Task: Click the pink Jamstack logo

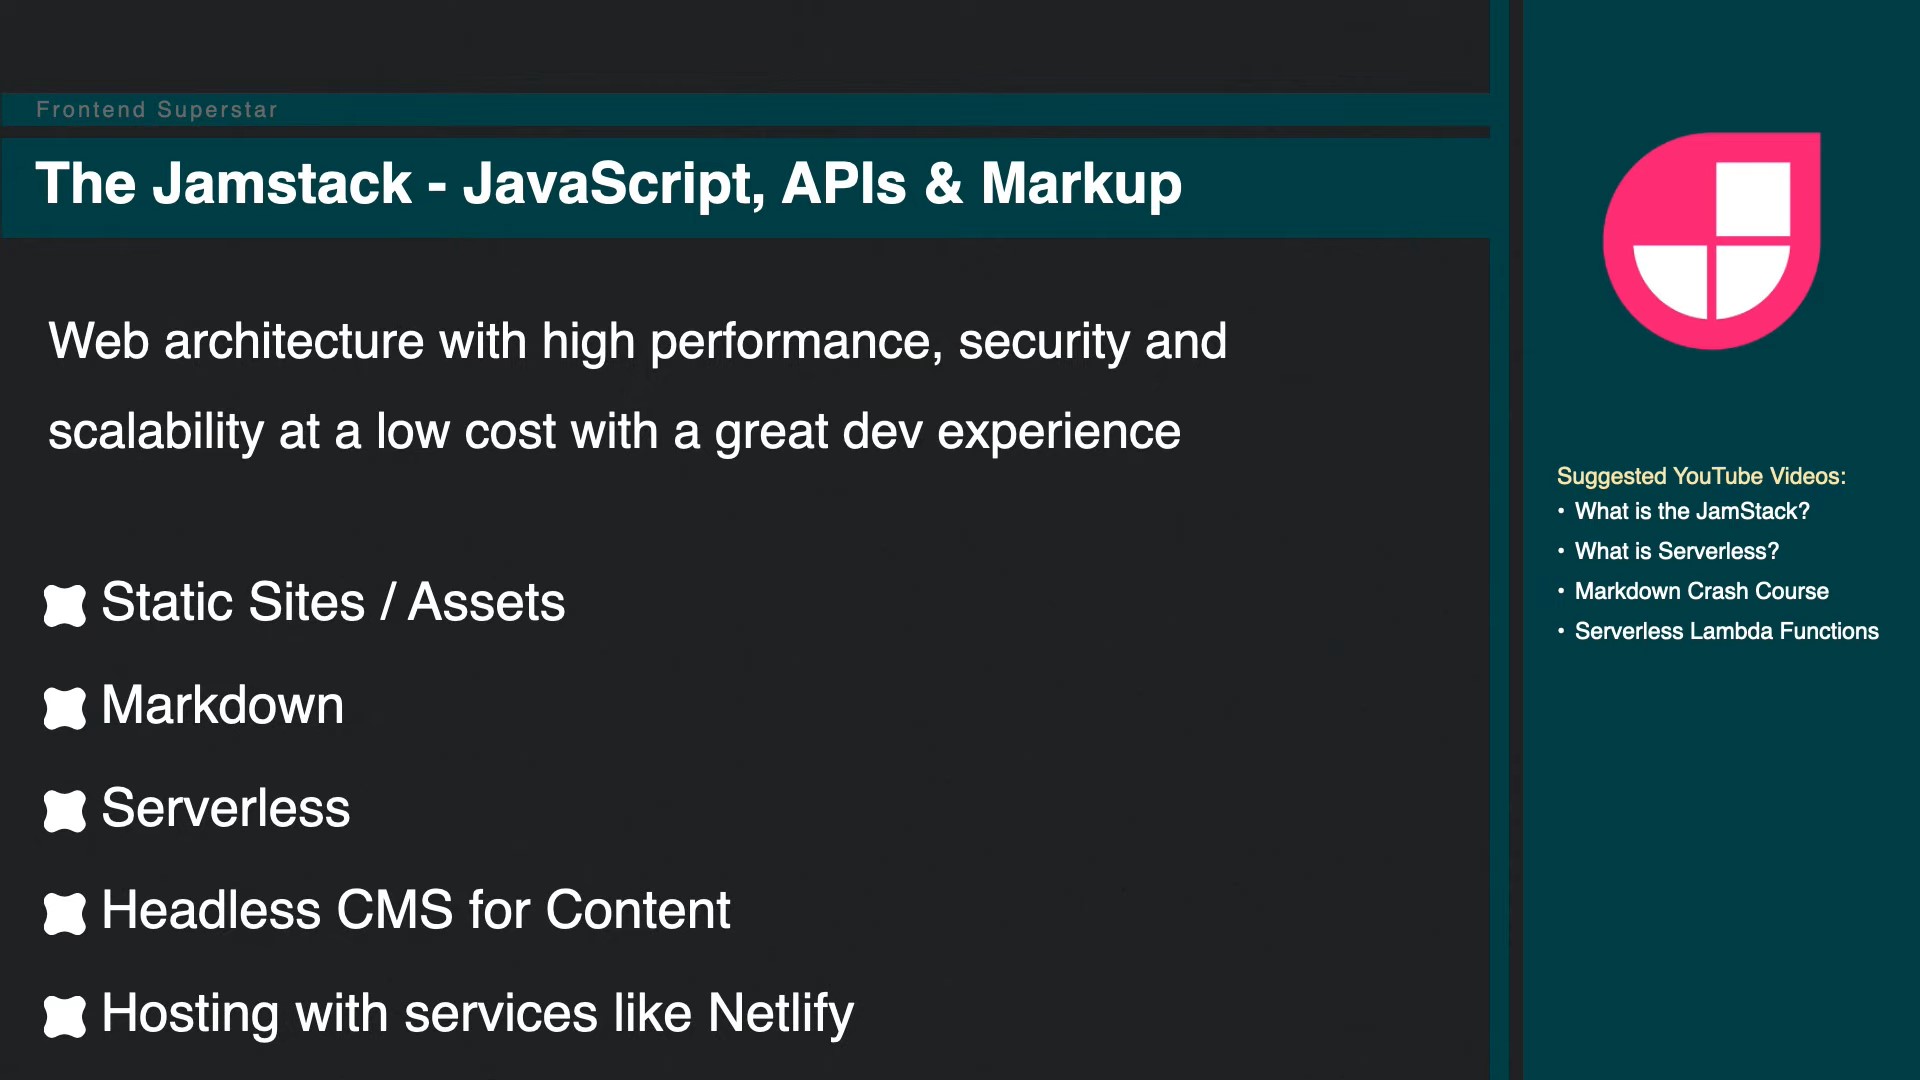Action: click(1711, 241)
